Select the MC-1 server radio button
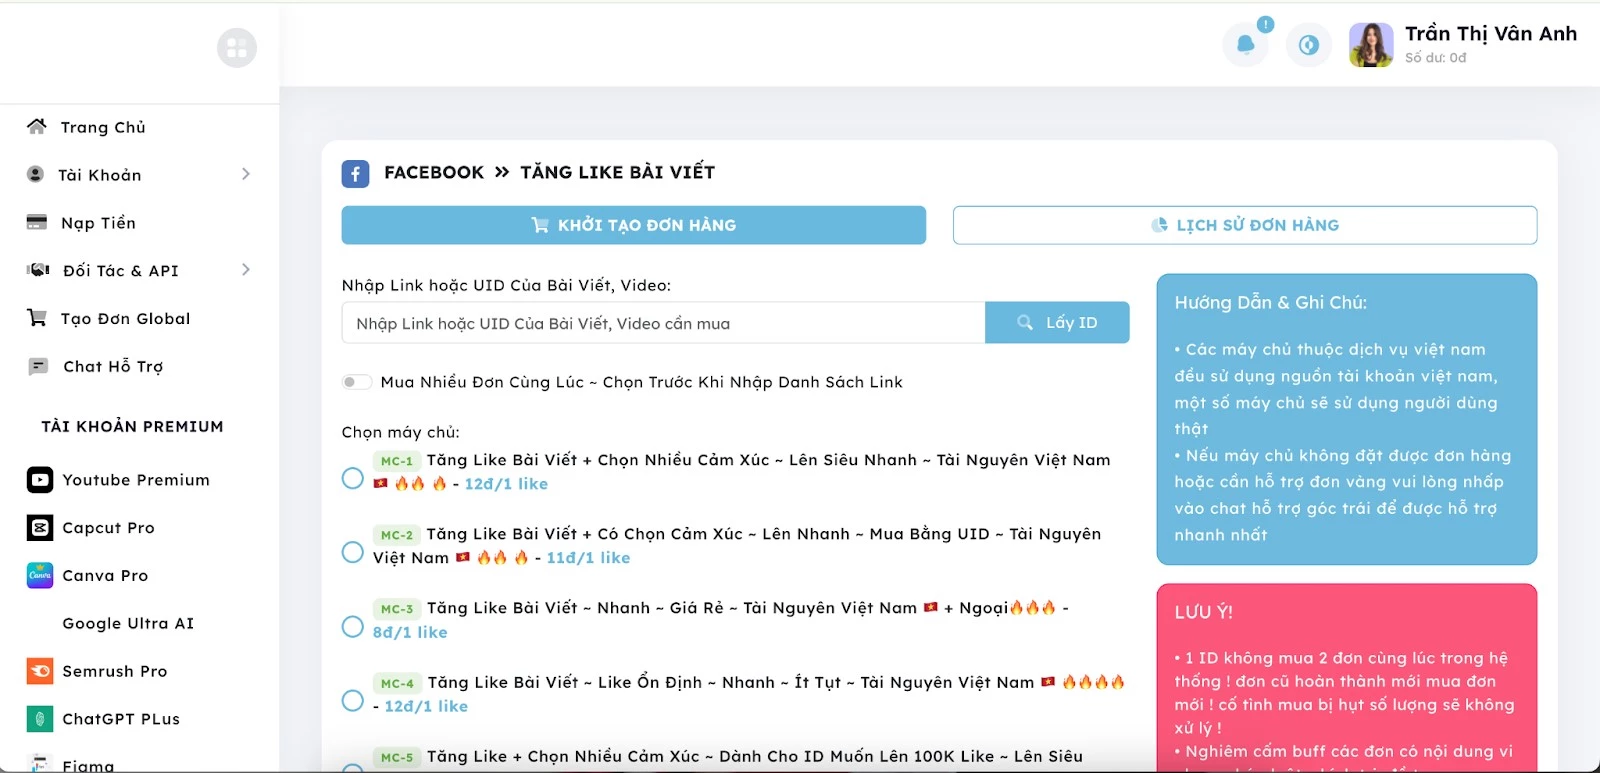Screen dimensions: 1600x773 click(353, 478)
